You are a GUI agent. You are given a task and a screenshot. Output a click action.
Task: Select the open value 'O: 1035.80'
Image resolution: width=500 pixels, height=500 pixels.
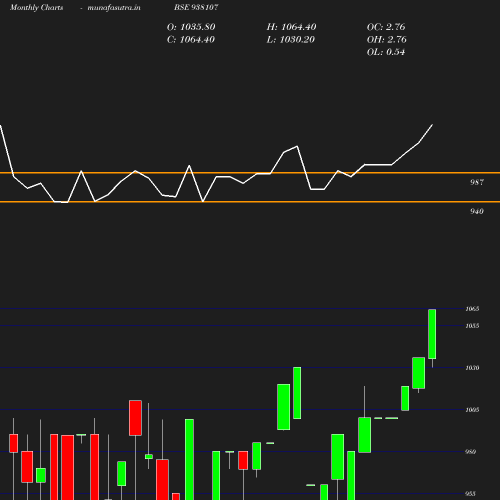pyautogui.click(x=191, y=27)
